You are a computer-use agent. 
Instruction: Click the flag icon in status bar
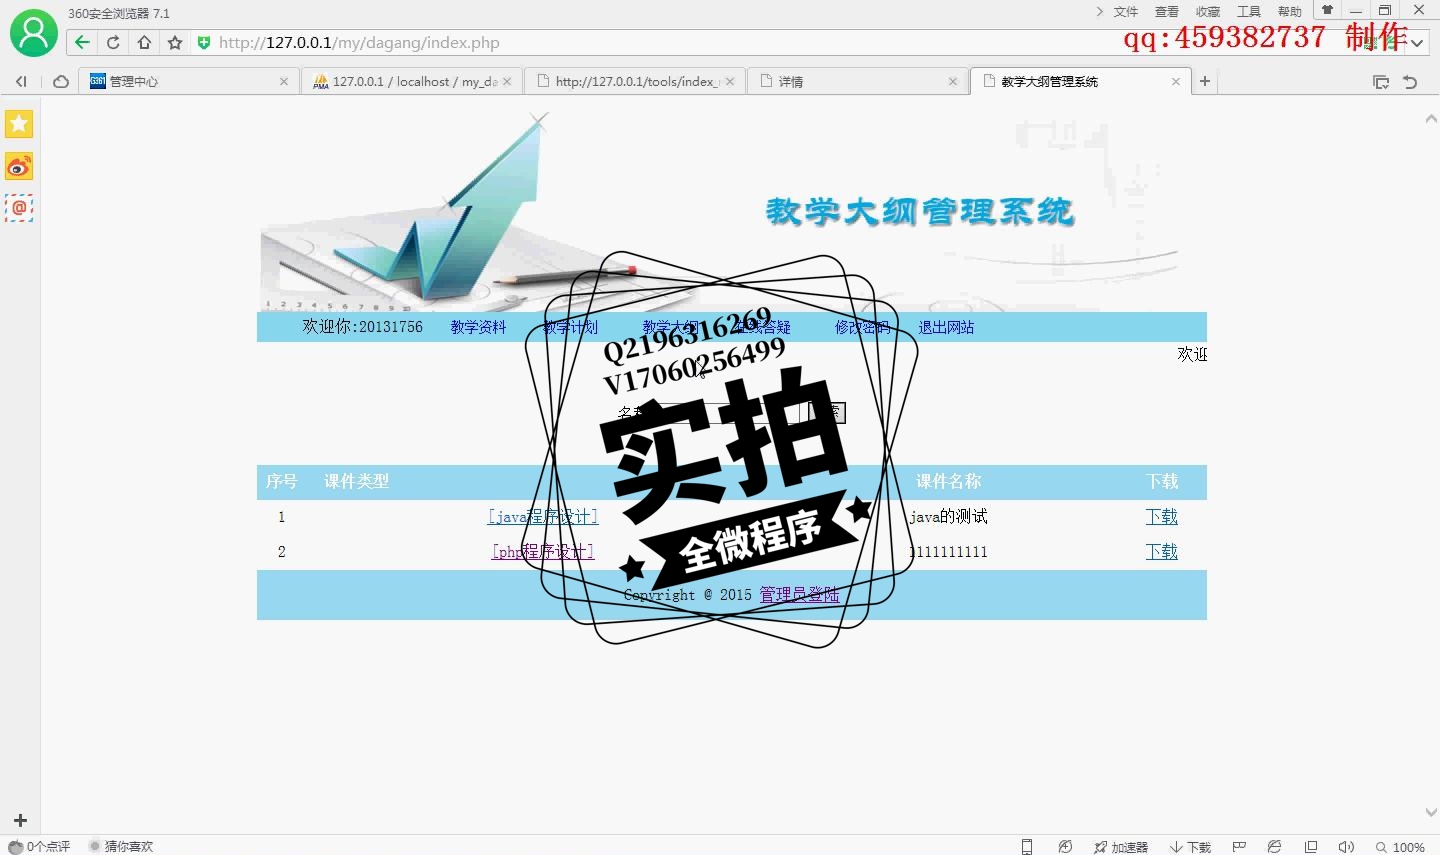pyautogui.click(x=1239, y=847)
